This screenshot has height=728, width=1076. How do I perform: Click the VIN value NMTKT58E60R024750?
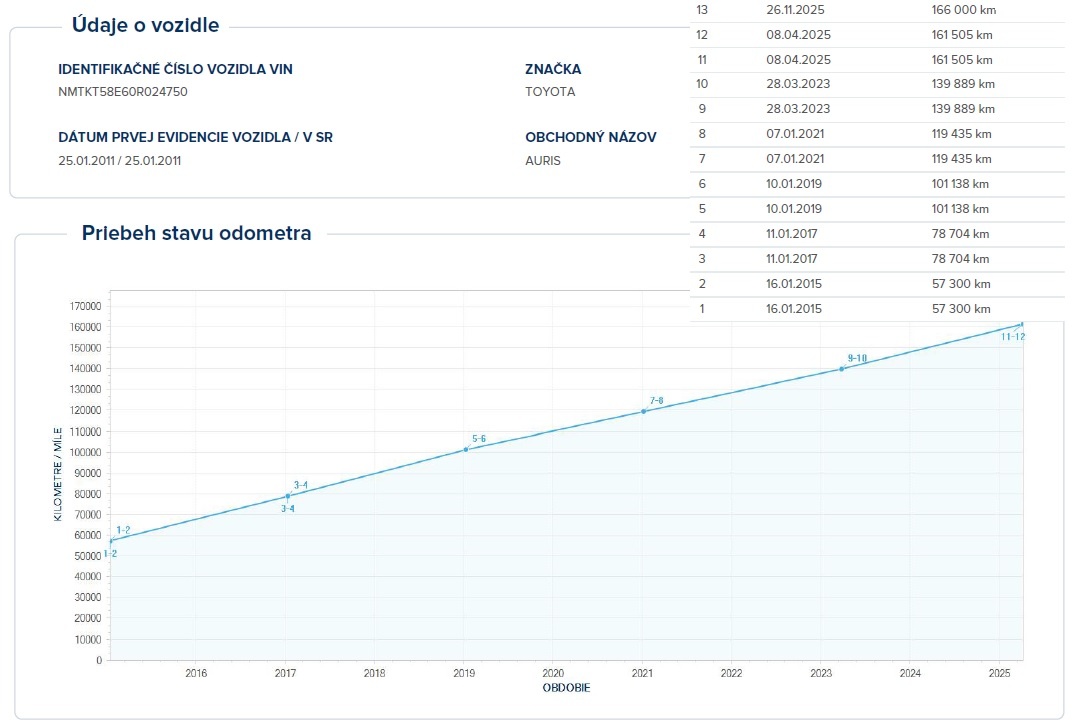tap(123, 92)
